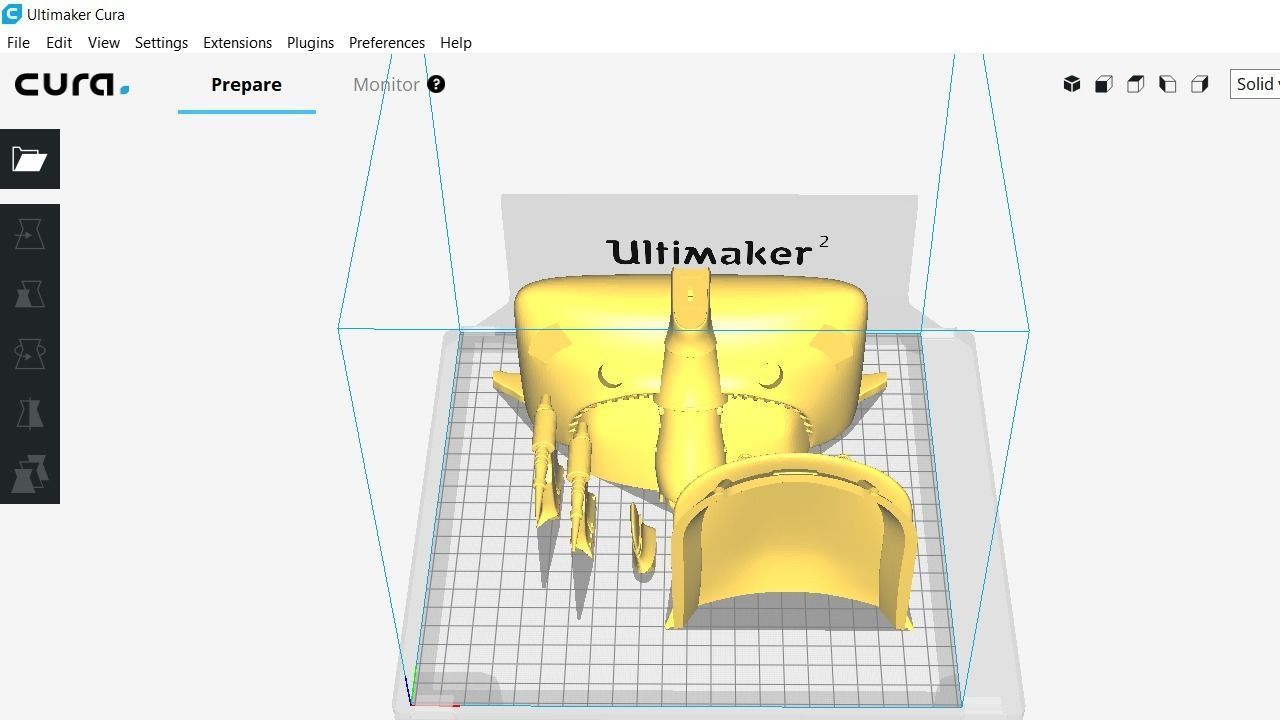Switch to 3D perspective view cube icon
The width and height of the screenshot is (1280, 720).
click(x=1072, y=84)
